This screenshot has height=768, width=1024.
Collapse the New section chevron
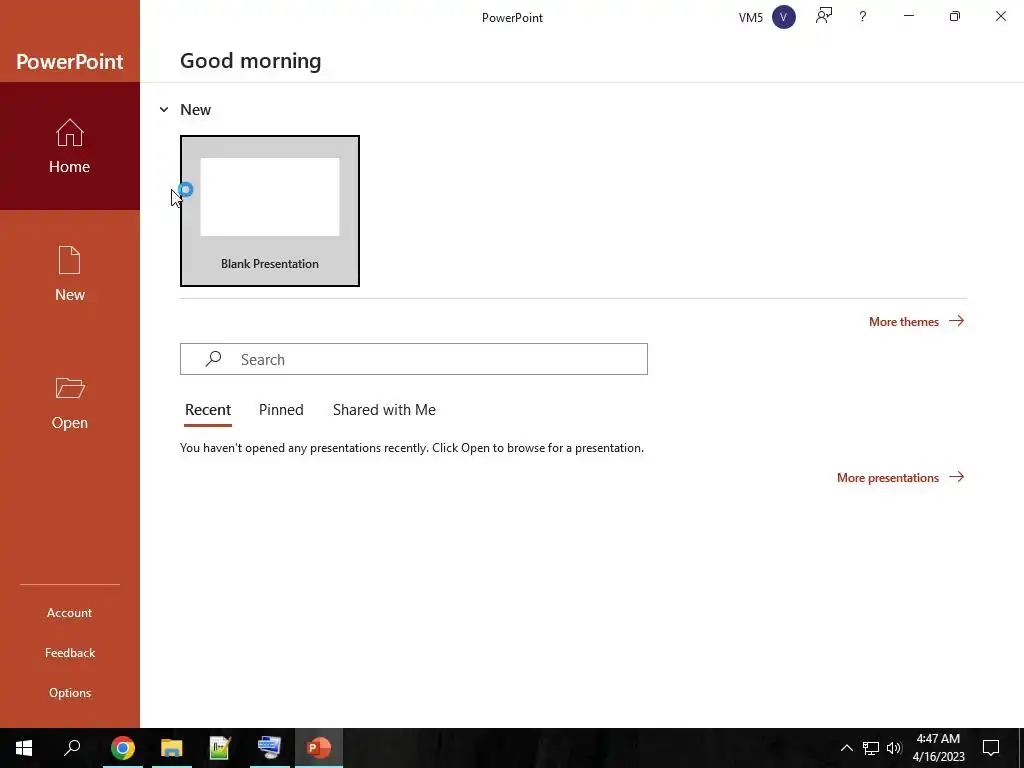click(164, 110)
